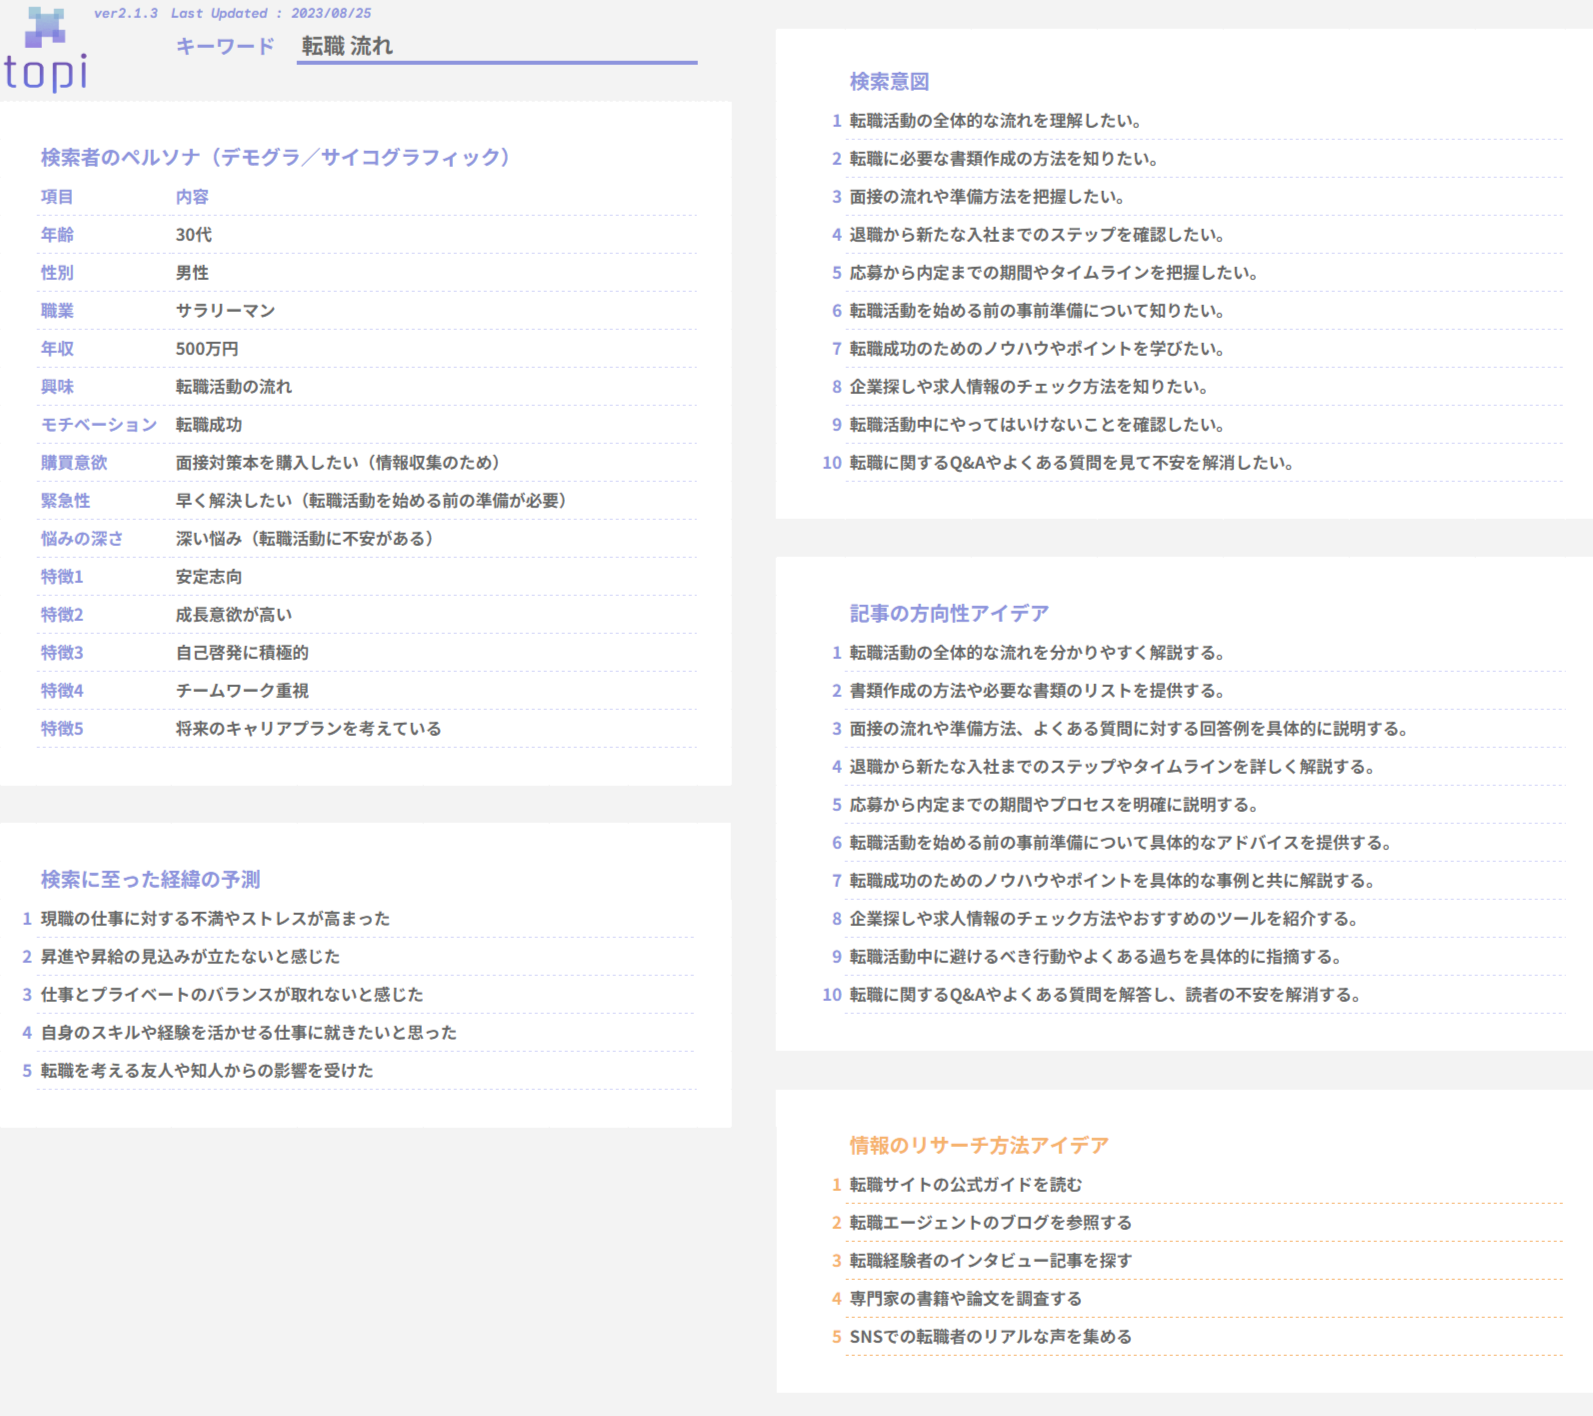Select idea 転職活動の全体的な流れを分かりやすく解説する。
The width and height of the screenshot is (1593, 1416).
1038,653
